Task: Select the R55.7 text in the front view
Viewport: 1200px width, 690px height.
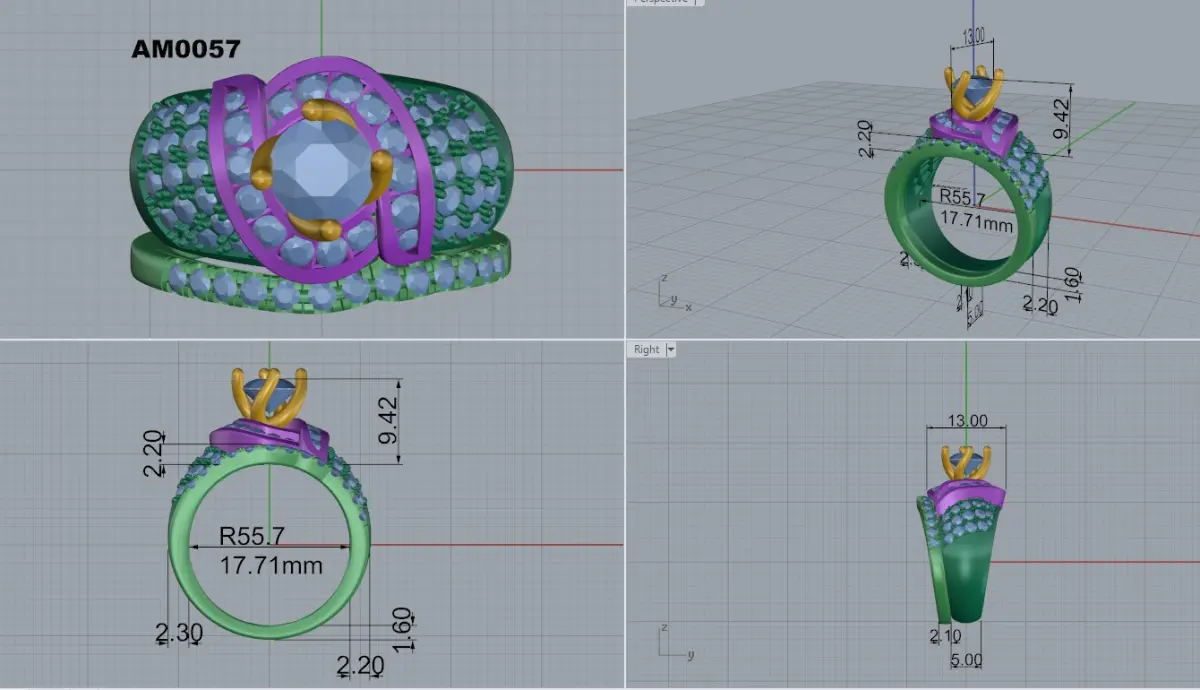Action: click(x=252, y=538)
